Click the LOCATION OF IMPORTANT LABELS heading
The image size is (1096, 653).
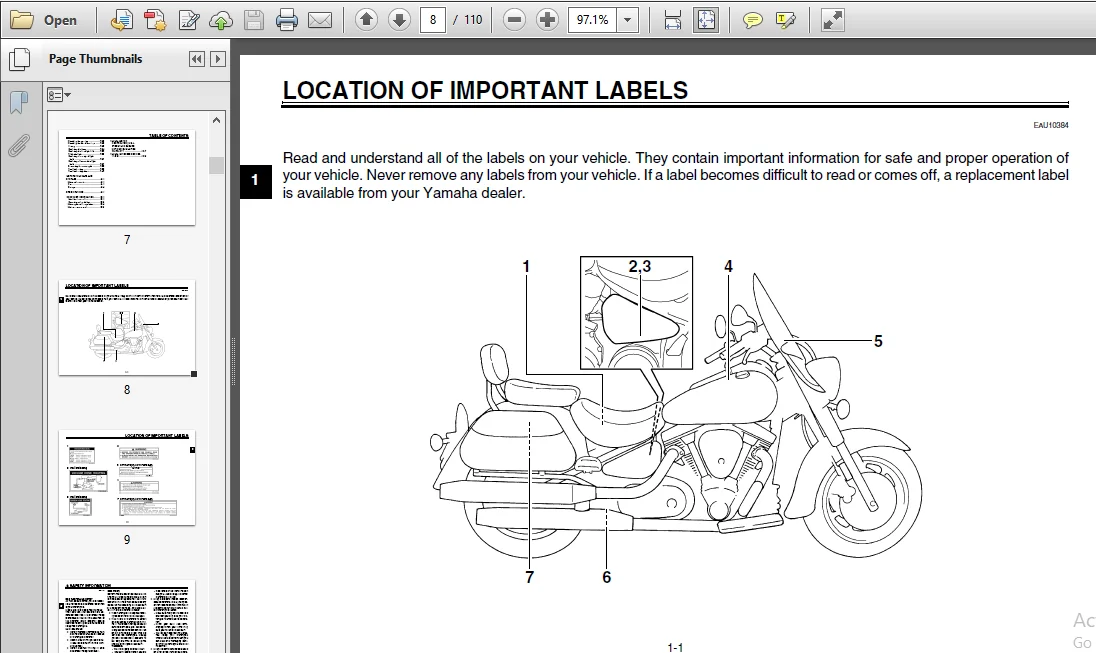pyautogui.click(x=485, y=90)
